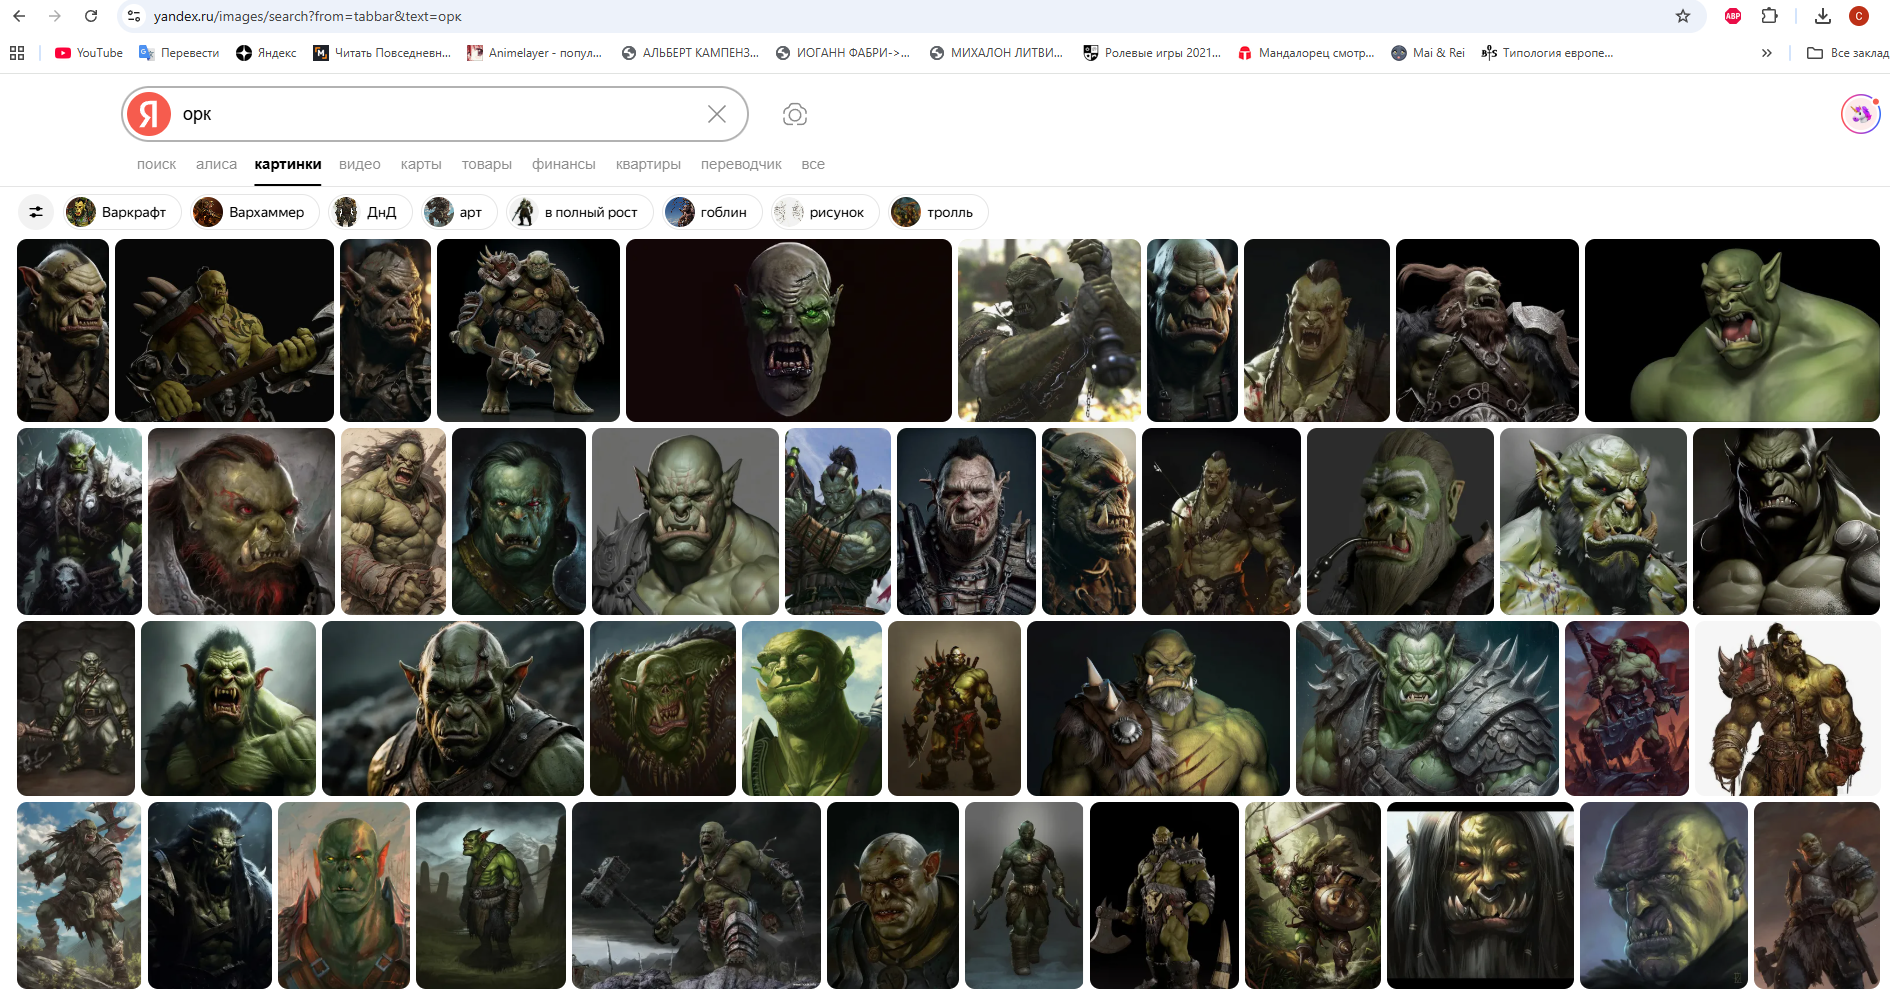
Task: Open the Yandex user account avatar
Action: [1861, 114]
